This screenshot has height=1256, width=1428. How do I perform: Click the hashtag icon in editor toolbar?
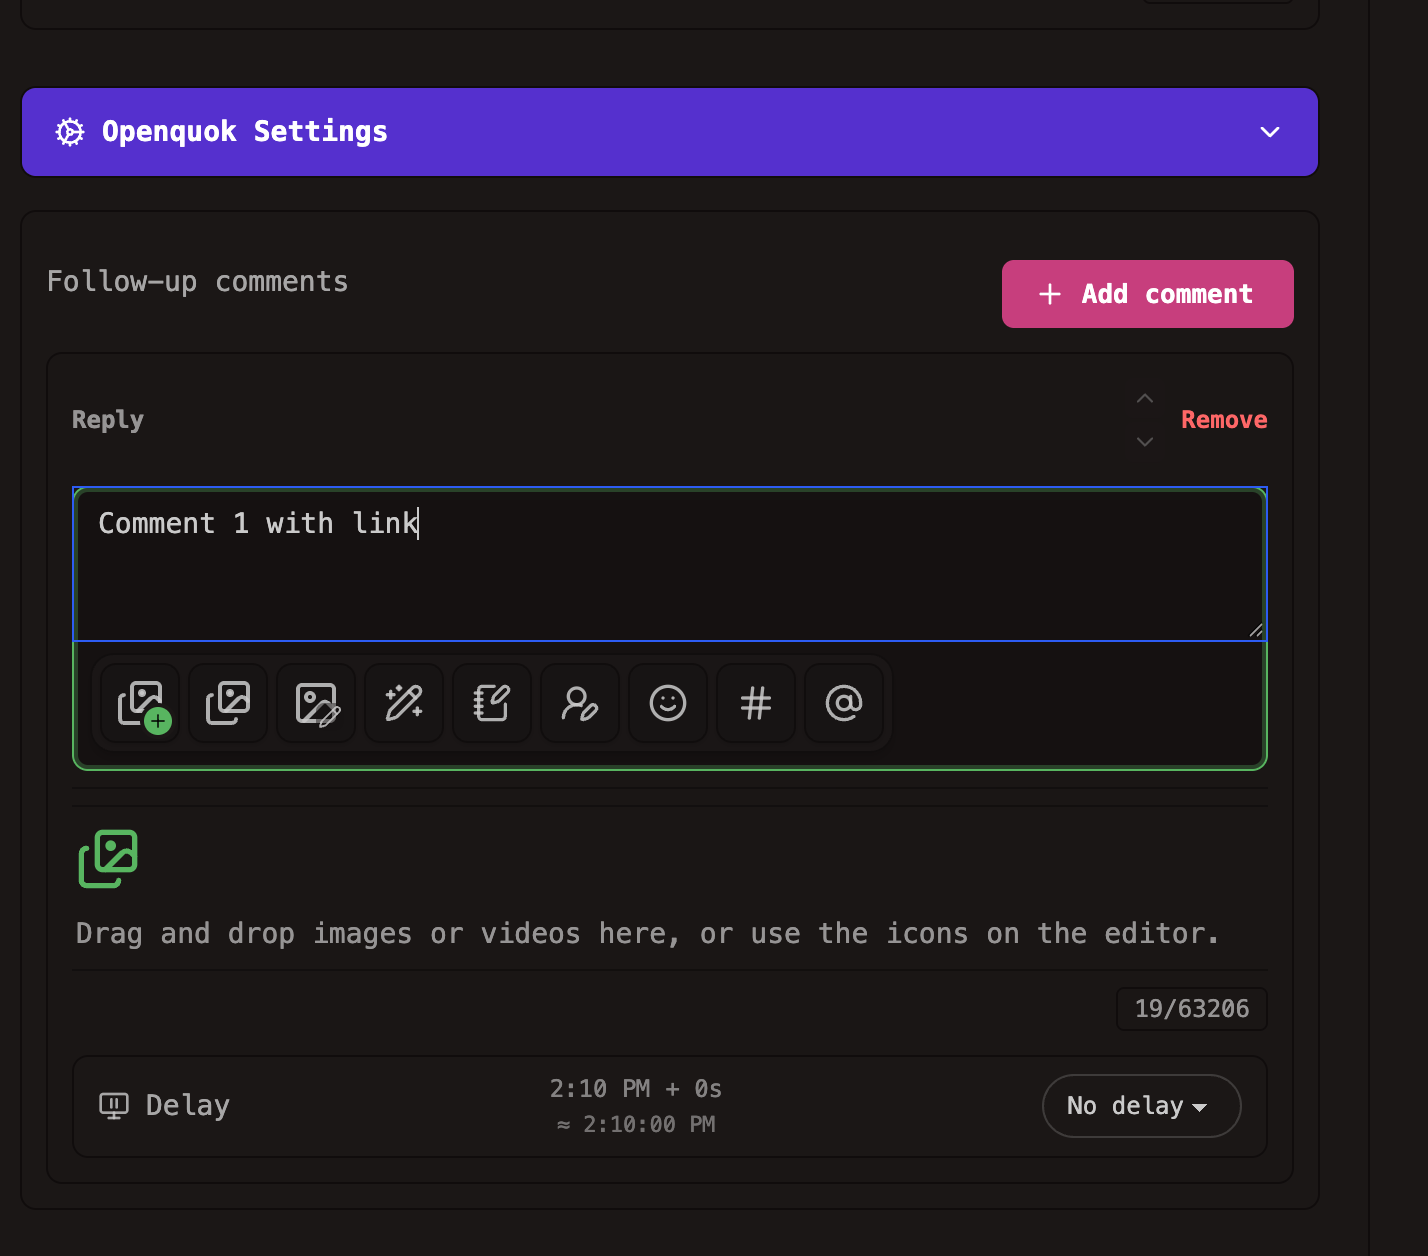(x=756, y=704)
